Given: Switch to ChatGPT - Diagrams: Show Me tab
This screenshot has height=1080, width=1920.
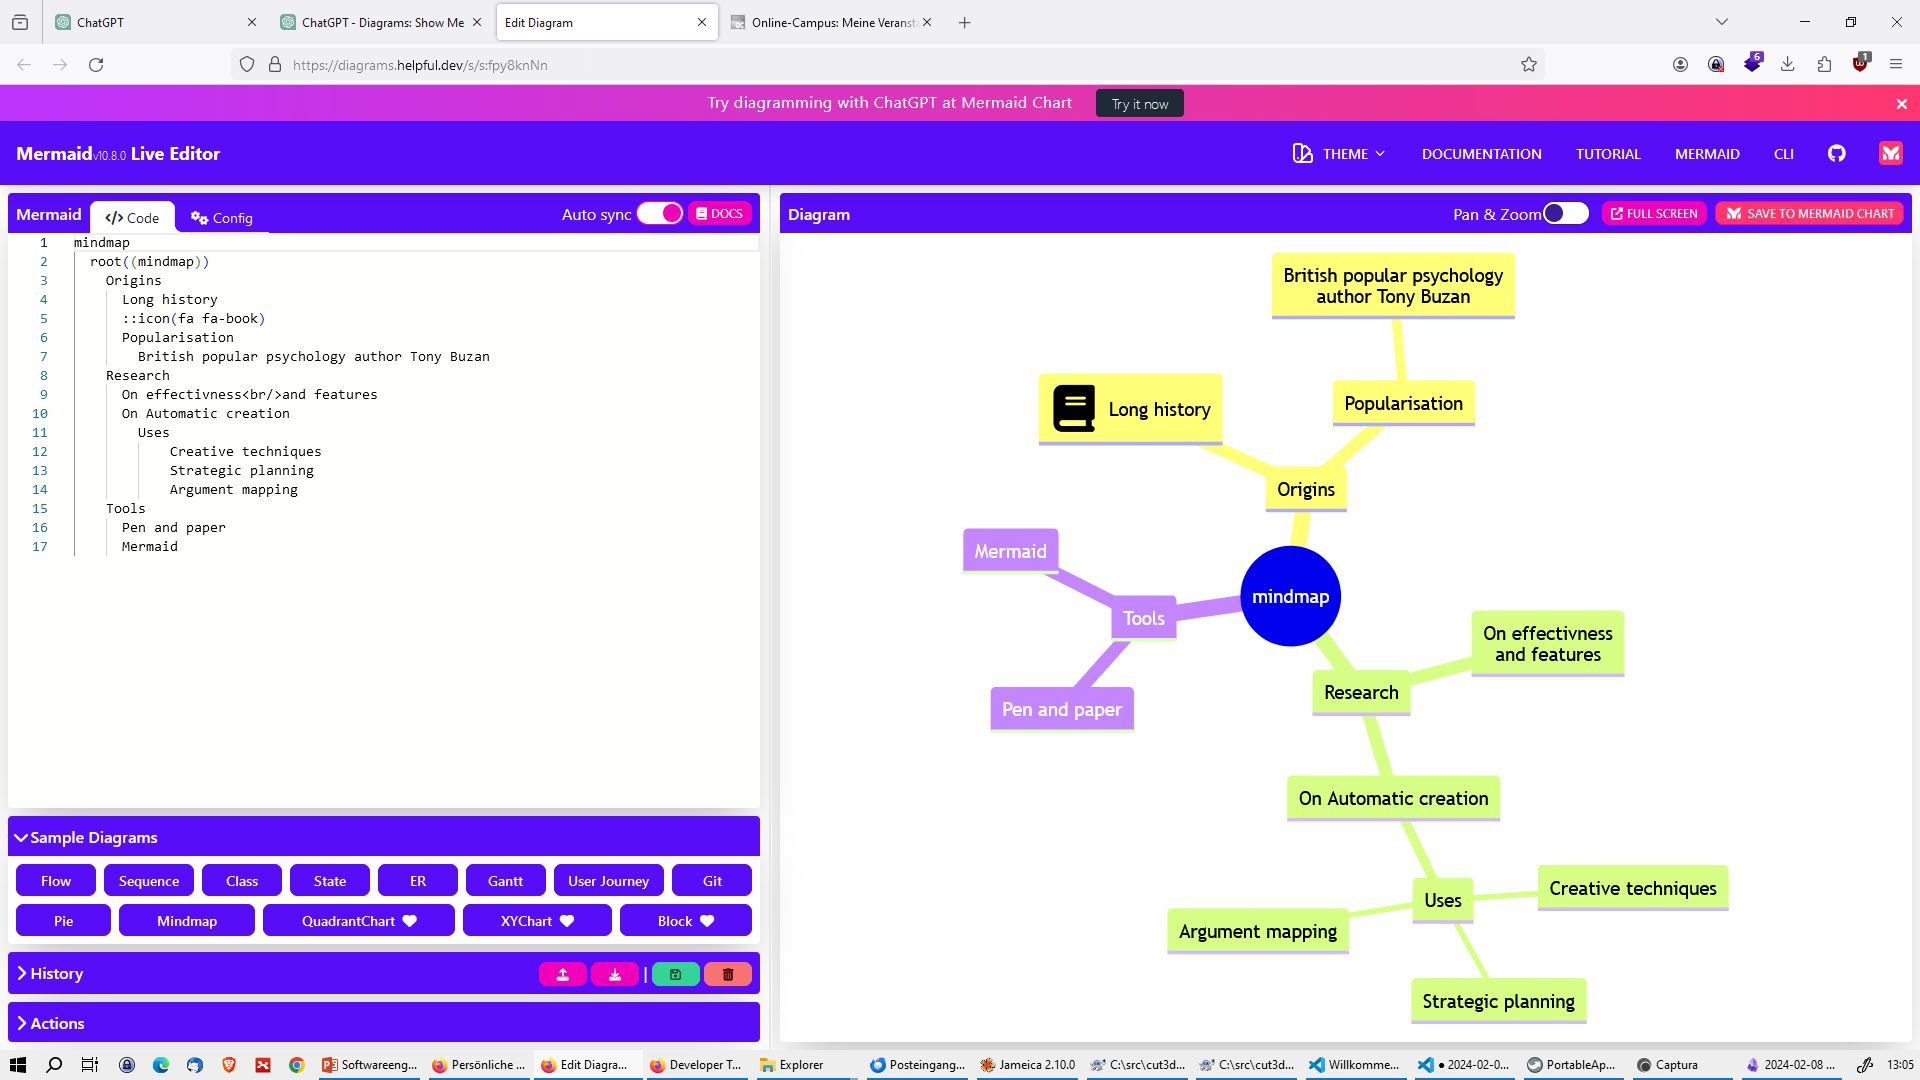Looking at the screenshot, I should click(382, 22).
